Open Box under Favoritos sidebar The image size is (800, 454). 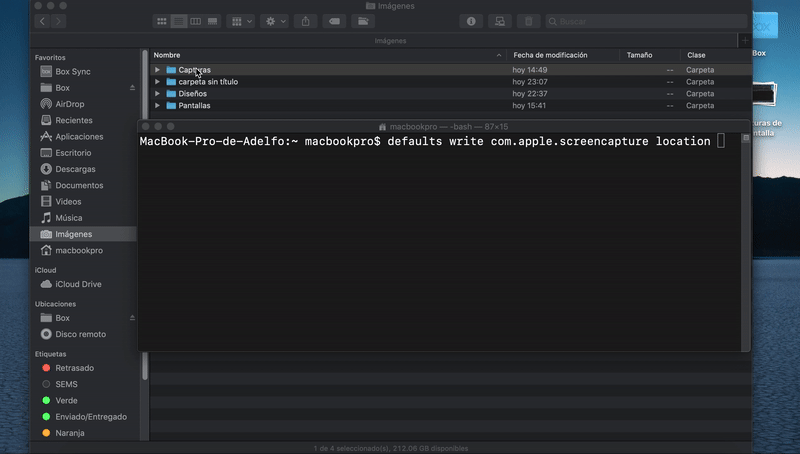pos(62,88)
